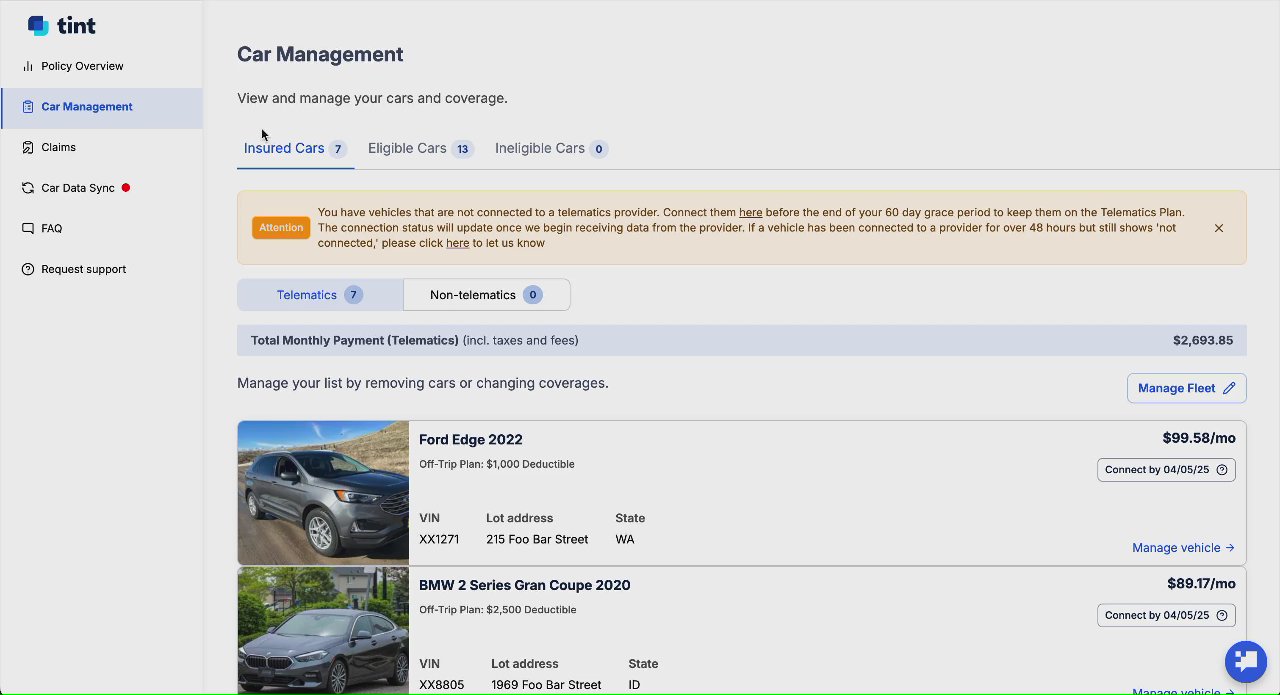Click lot address 1969 Foo Bar Street
Viewport: 1280px width, 695px height.
pyautogui.click(x=546, y=685)
